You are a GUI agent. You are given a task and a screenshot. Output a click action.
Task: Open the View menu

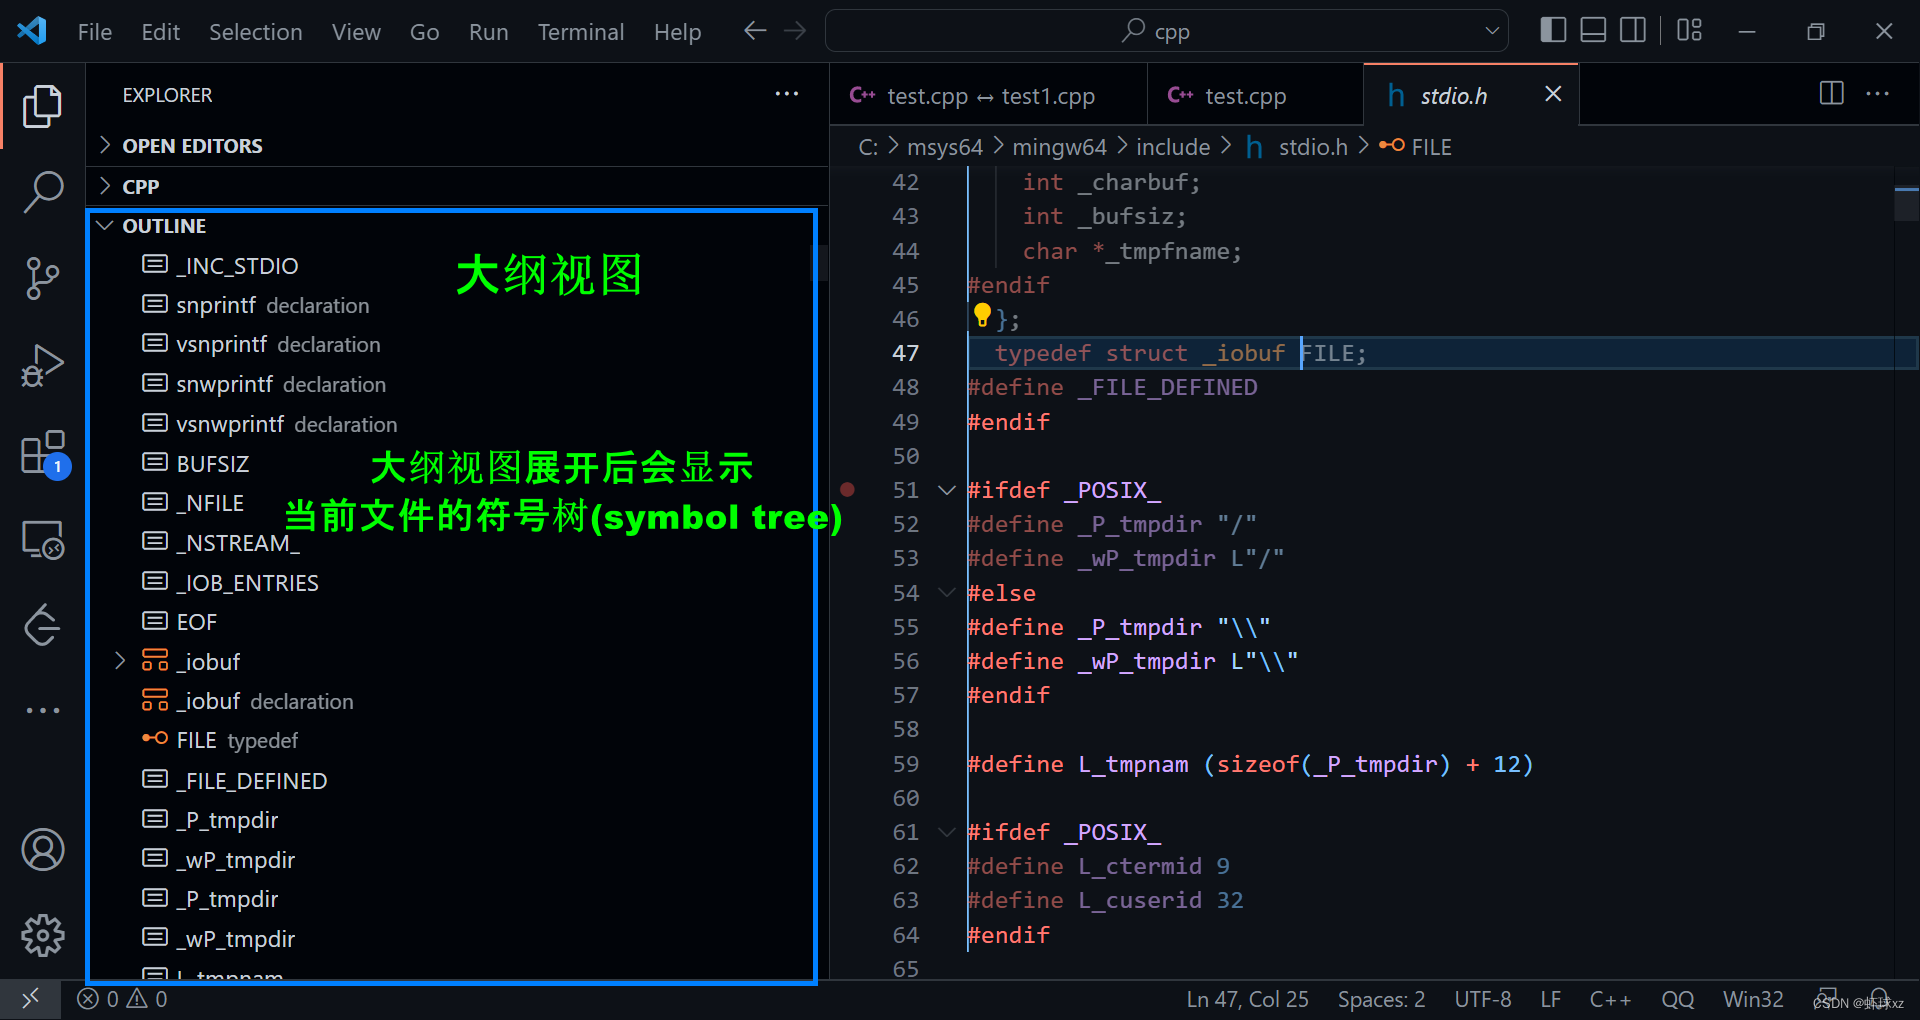pos(356,32)
